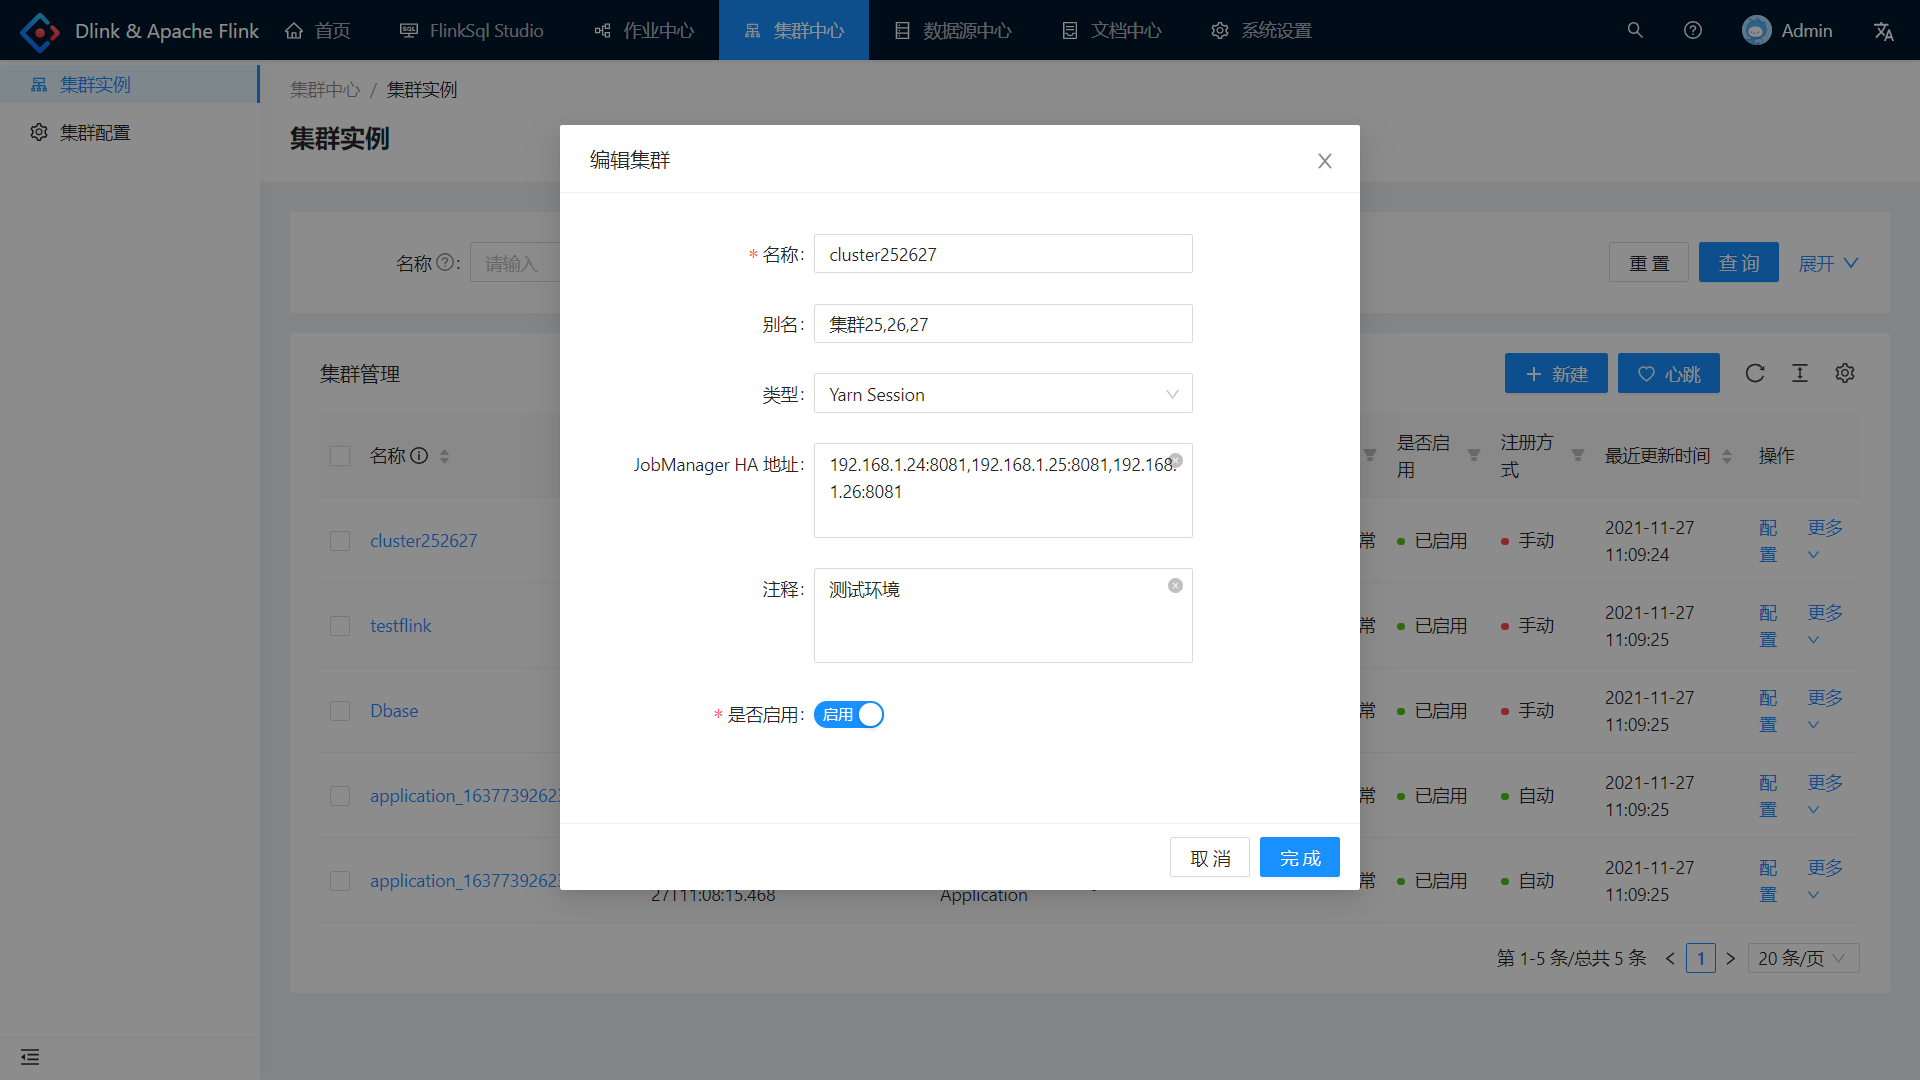Image resolution: width=1920 pixels, height=1080 pixels.
Task: Open the table density icon
Action: 1800,373
